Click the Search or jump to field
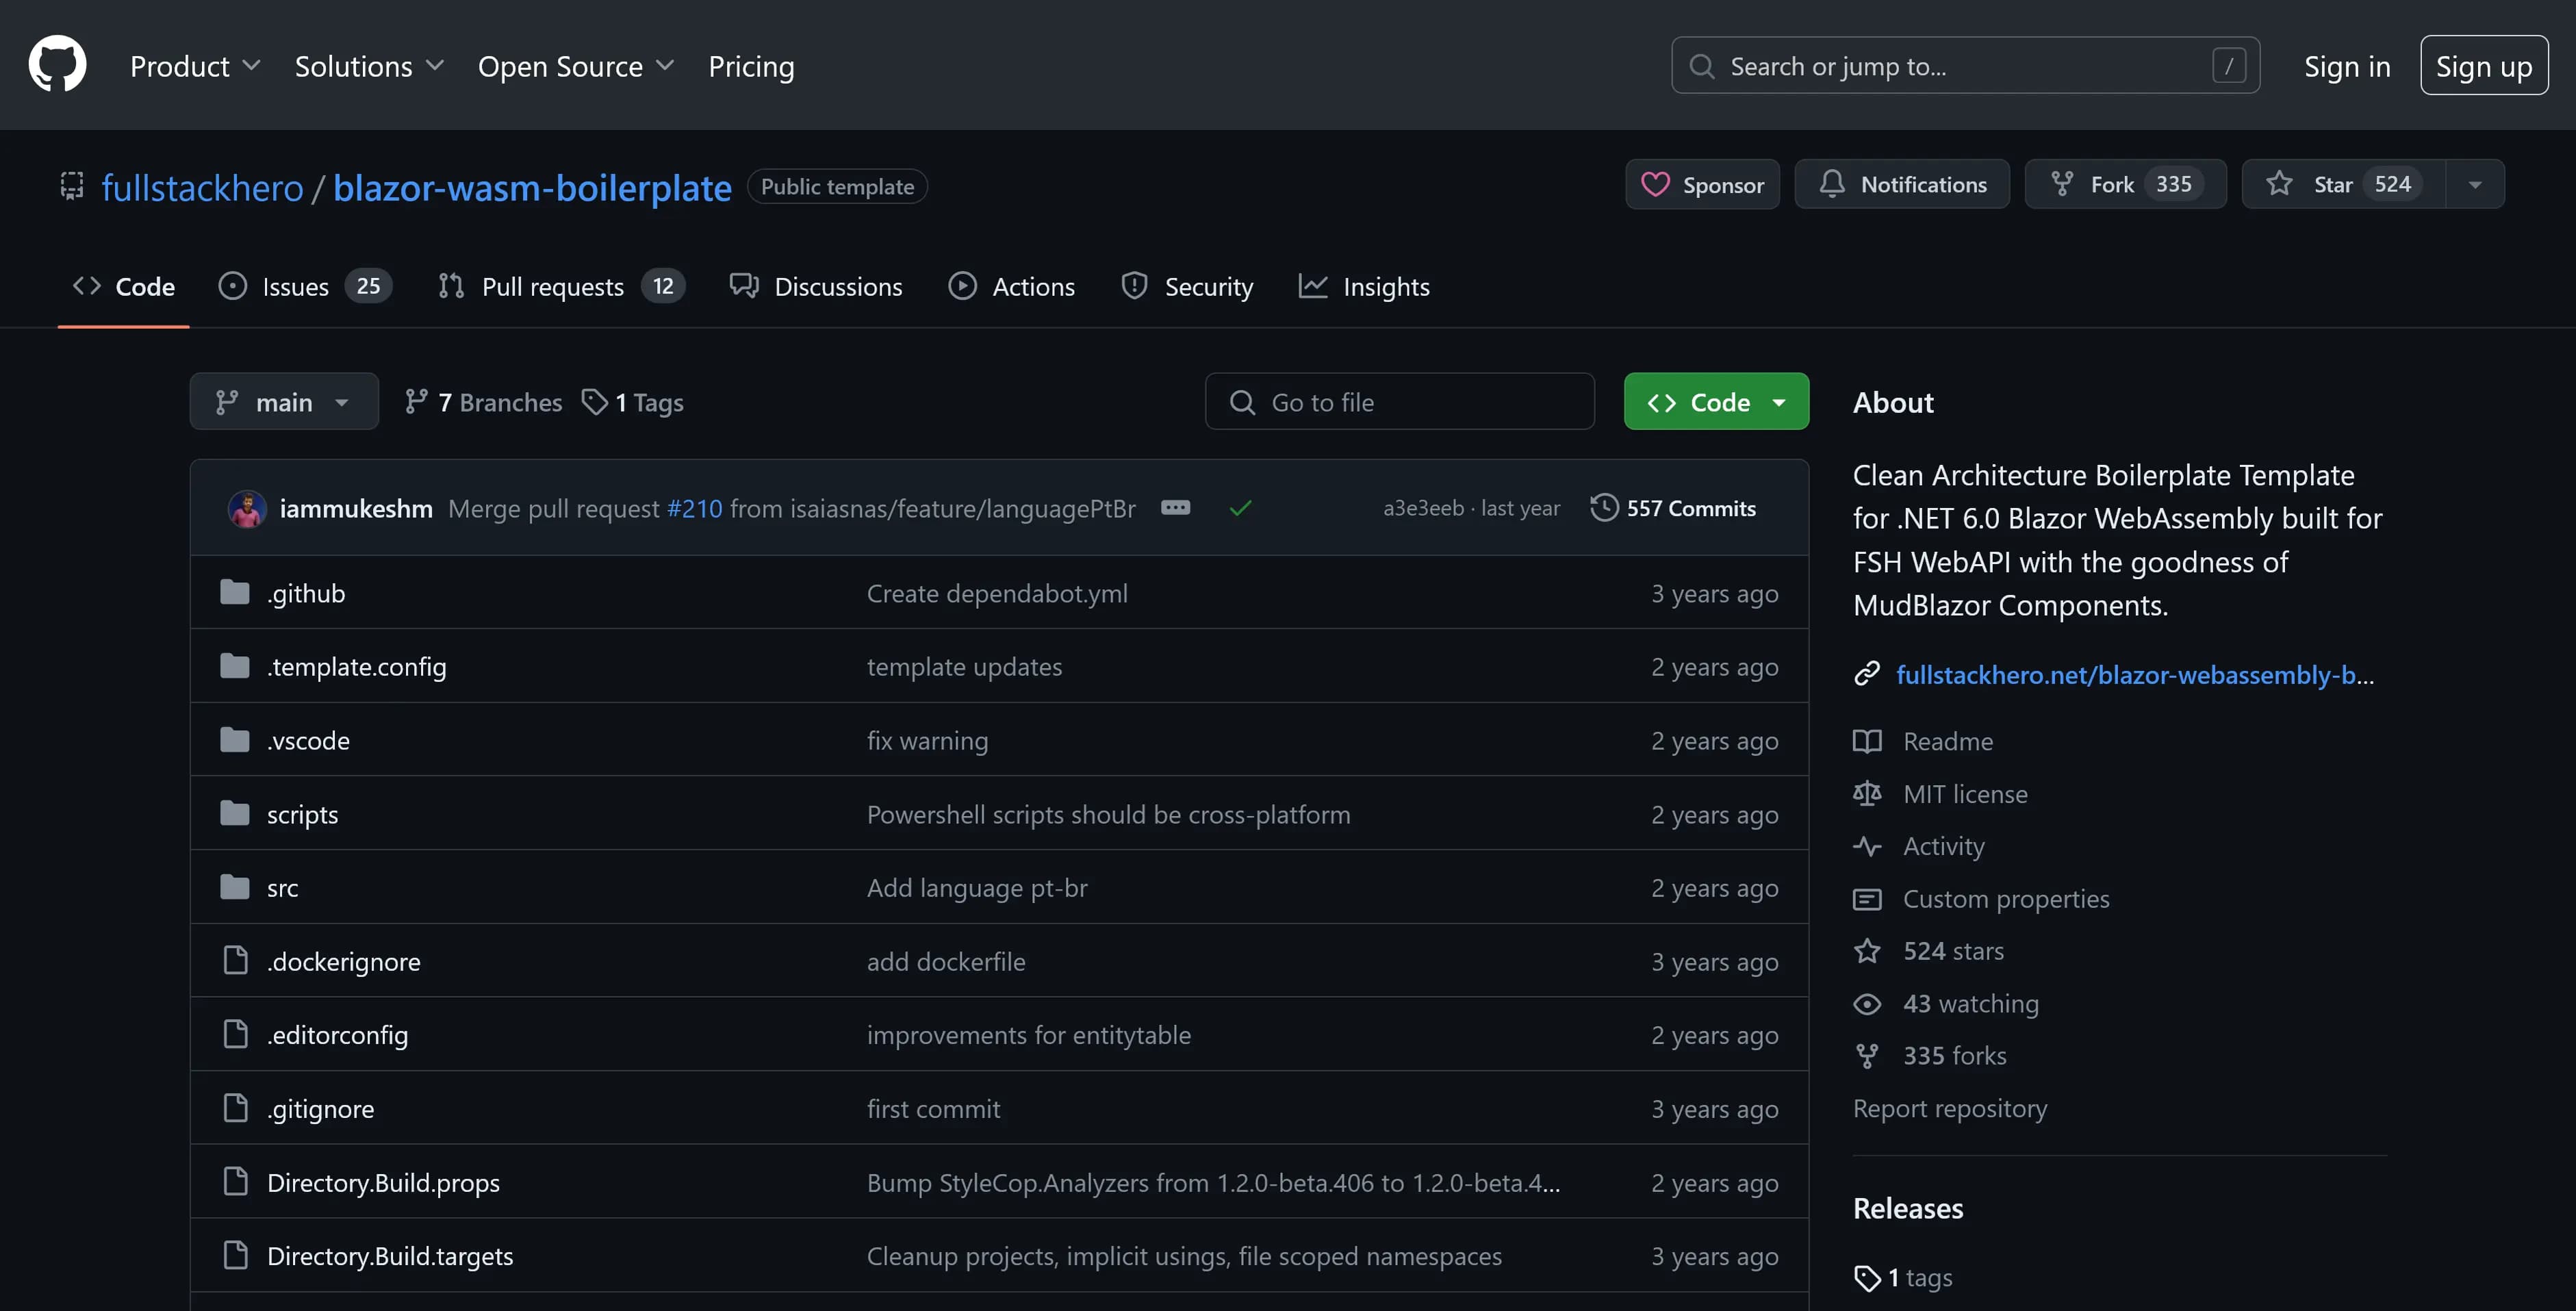 click(x=1965, y=66)
